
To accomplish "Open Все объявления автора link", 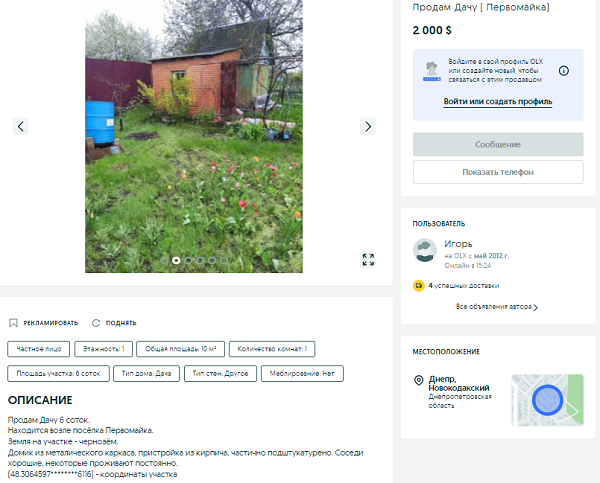I will pos(497,307).
